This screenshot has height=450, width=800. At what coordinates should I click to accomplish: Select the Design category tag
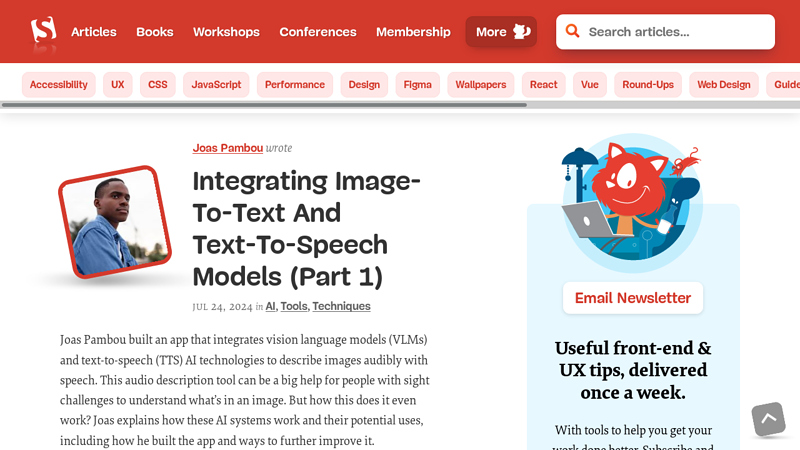click(x=364, y=85)
